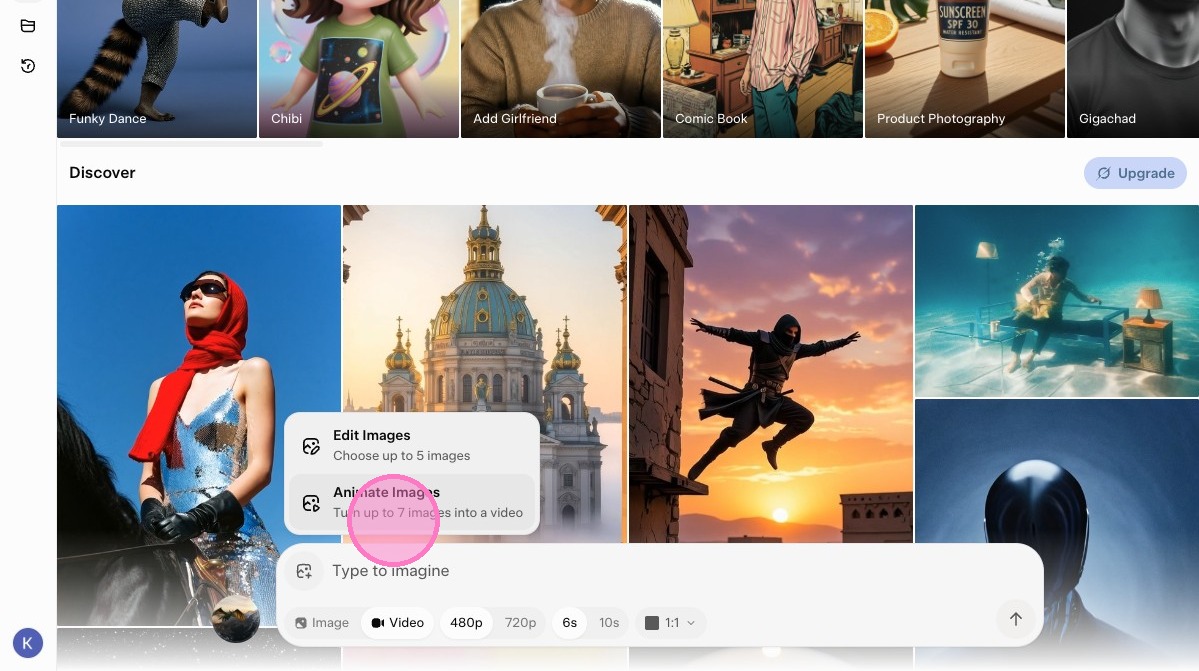
Task: Select Edit Images menu option
Action: pos(411,446)
